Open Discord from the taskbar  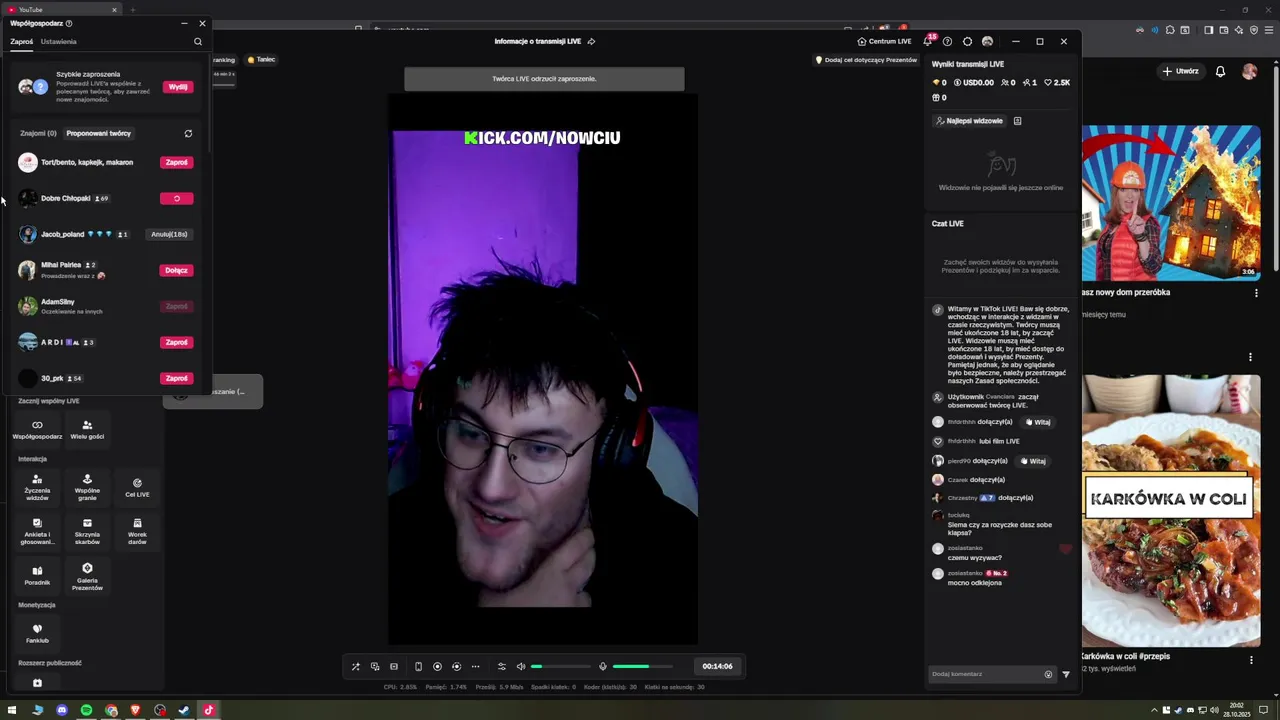click(x=62, y=710)
